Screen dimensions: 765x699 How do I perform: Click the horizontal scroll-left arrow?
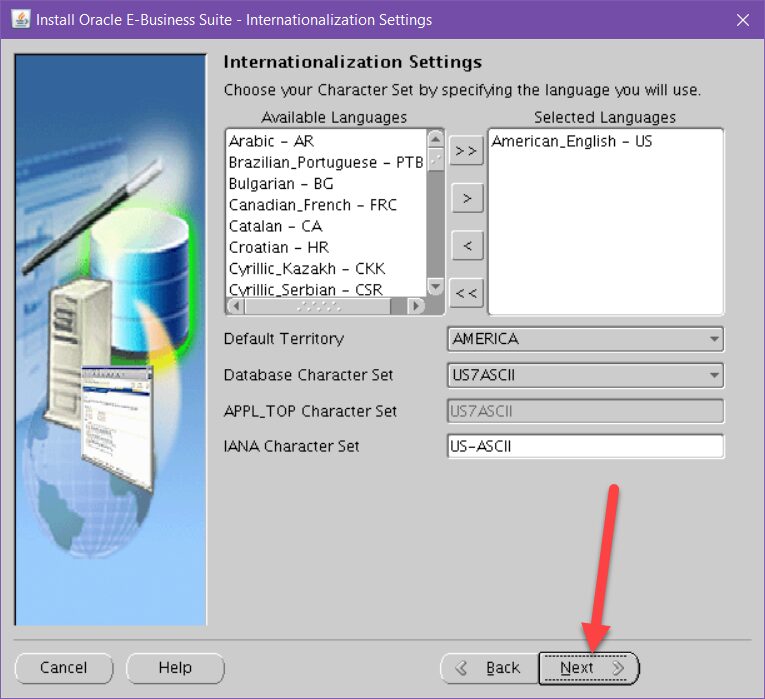236,306
